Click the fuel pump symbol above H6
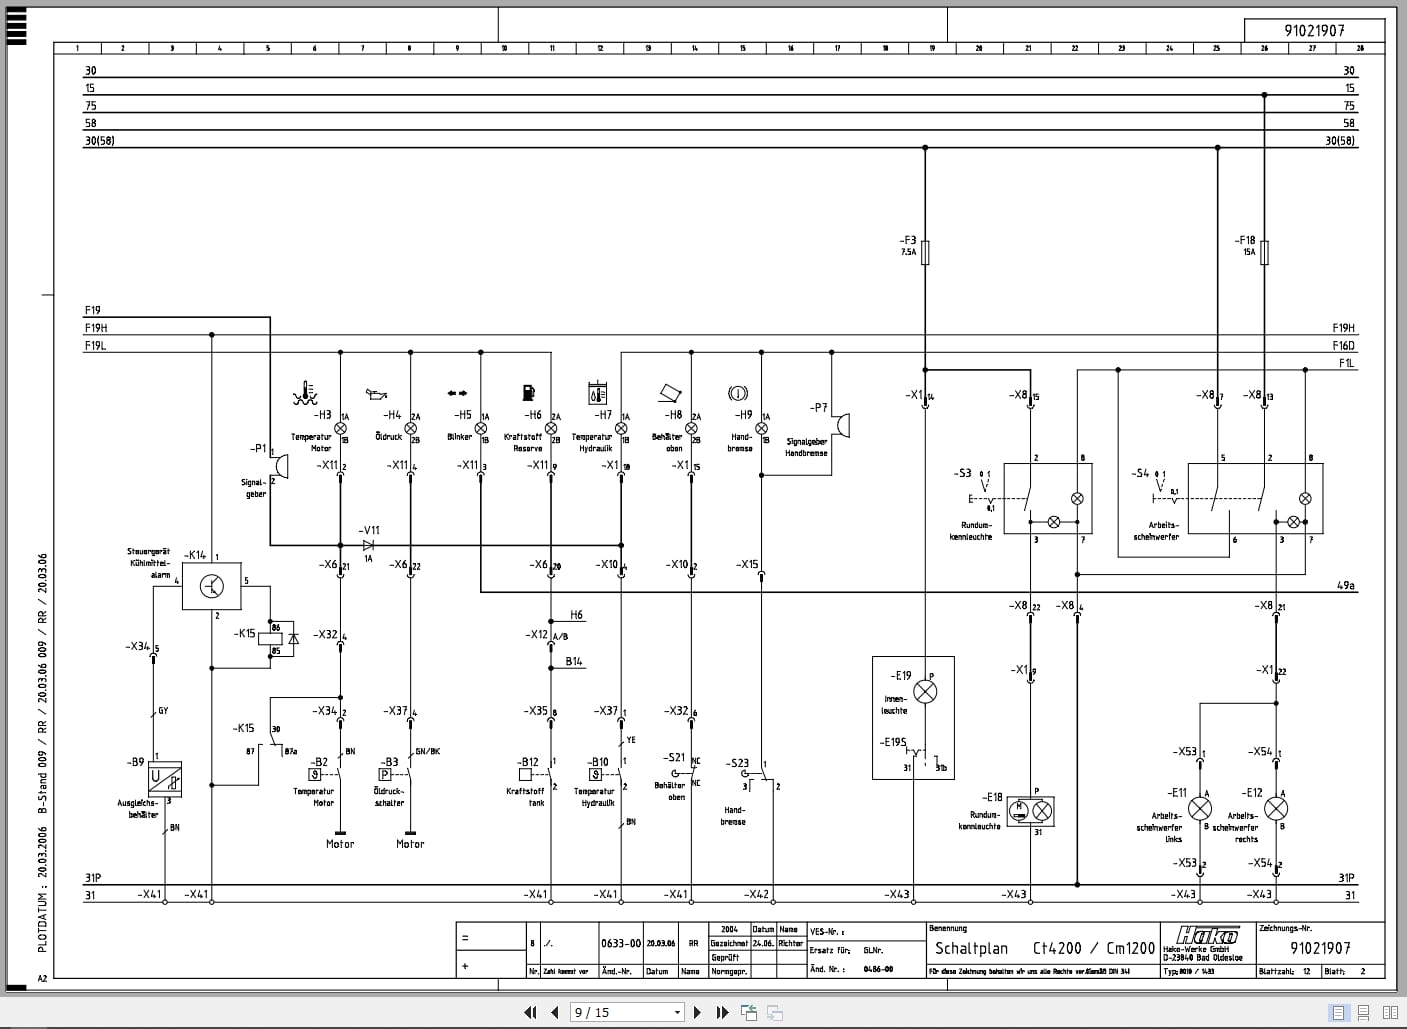The image size is (1407, 1029). [x=530, y=393]
